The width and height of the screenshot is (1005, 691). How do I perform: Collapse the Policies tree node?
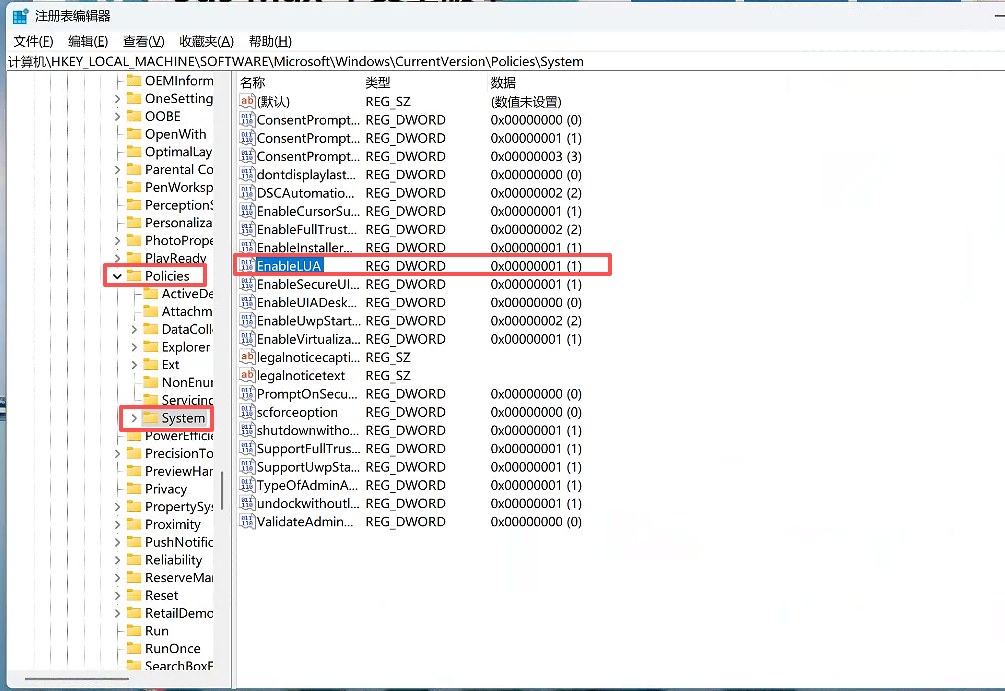click(x=117, y=276)
